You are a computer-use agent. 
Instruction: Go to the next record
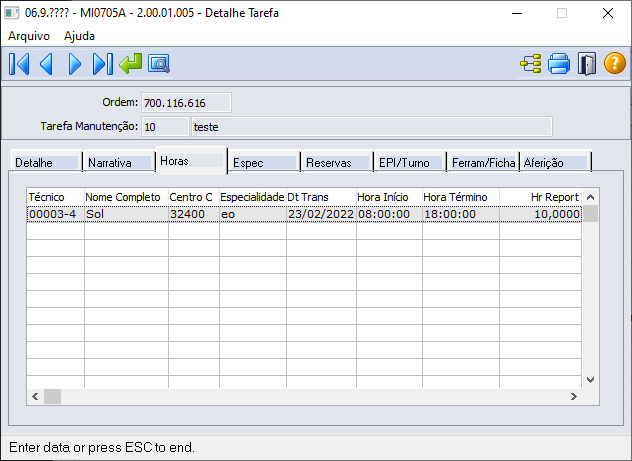[75, 64]
